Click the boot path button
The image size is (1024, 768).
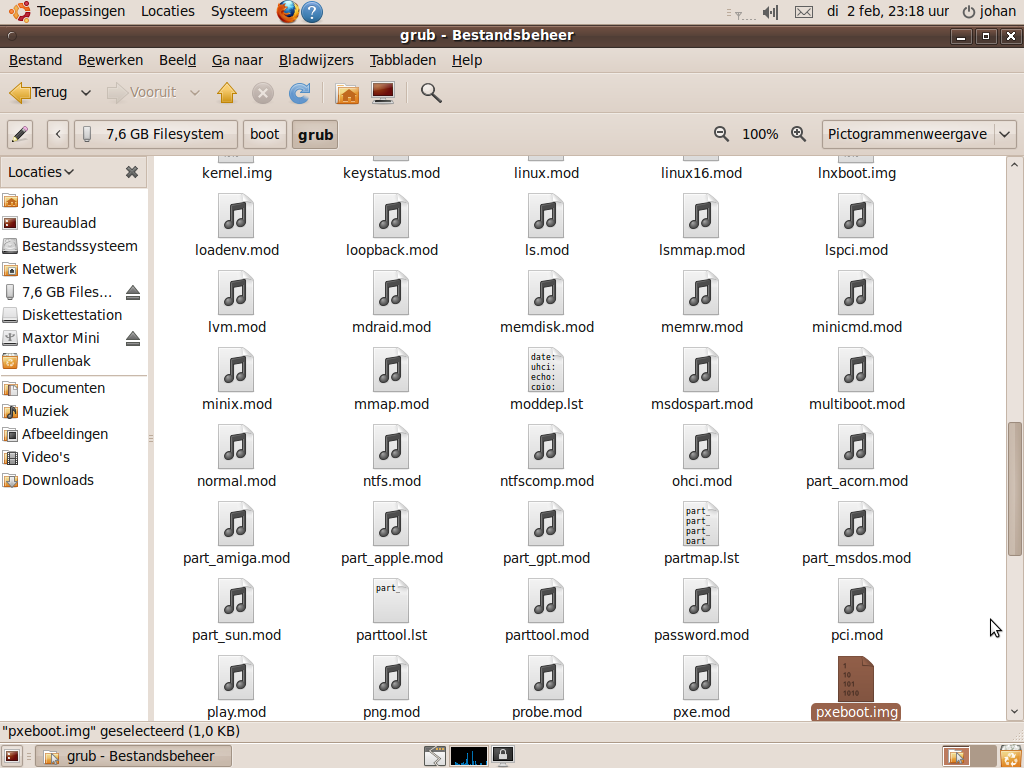[x=265, y=134]
